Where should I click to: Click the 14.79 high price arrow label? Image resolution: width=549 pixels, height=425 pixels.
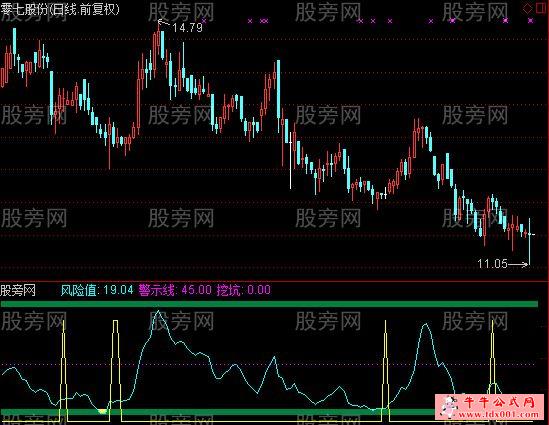[x=181, y=27]
